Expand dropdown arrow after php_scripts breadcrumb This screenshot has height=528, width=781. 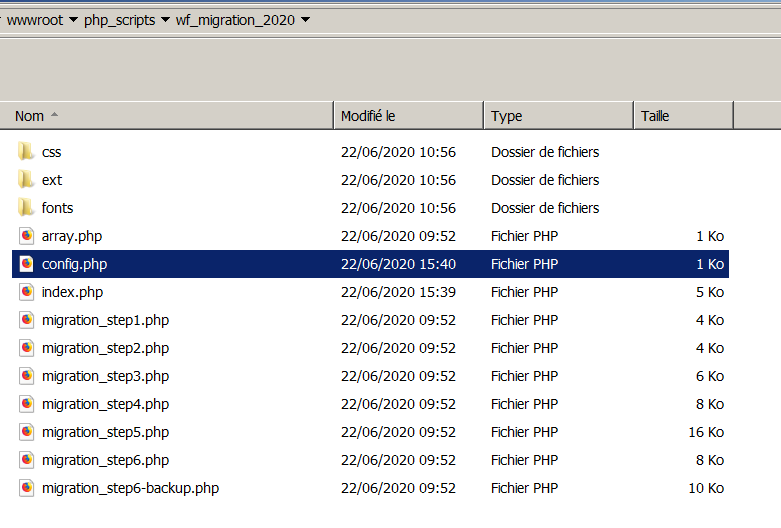pyautogui.click(x=164, y=20)
